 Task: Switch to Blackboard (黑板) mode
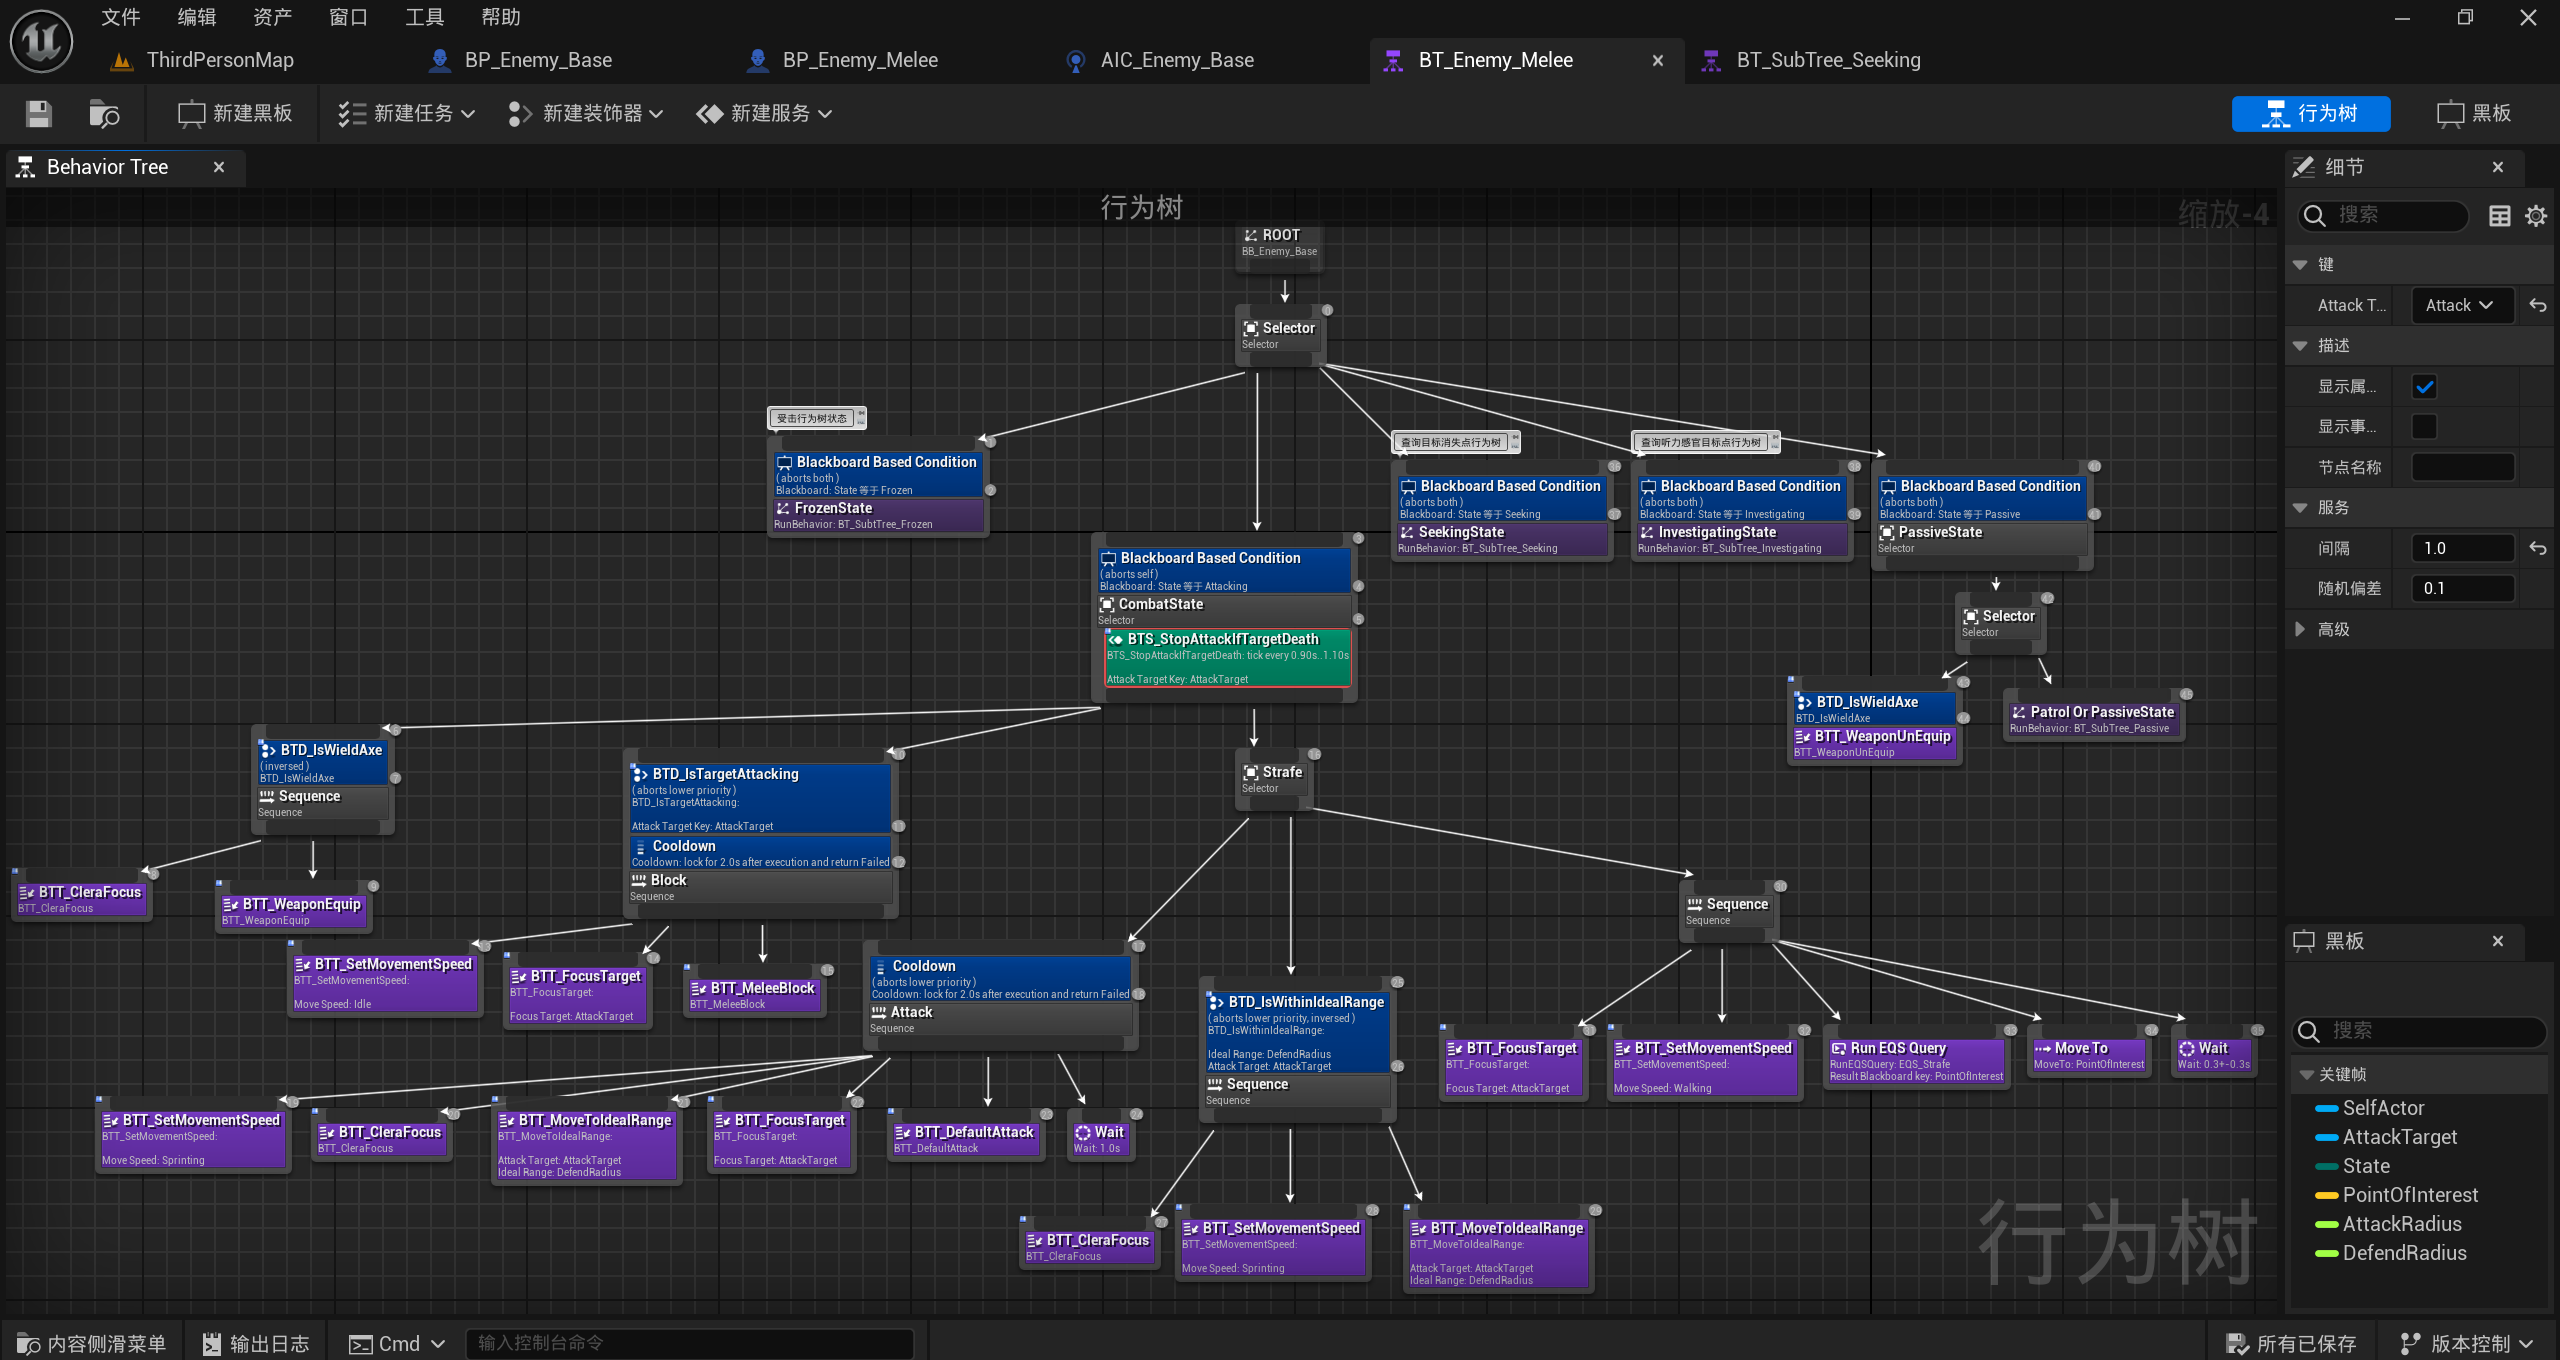[2474, 114]
